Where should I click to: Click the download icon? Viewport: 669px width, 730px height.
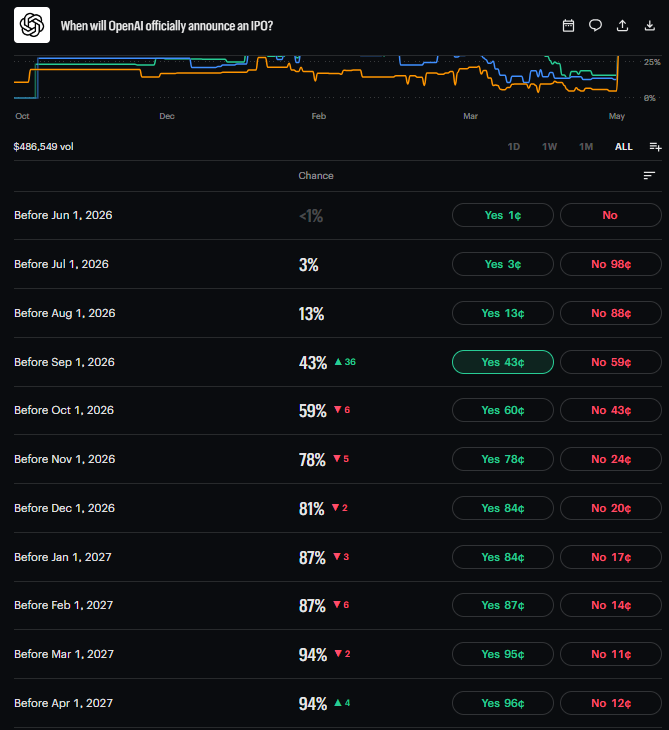[x=649, y=26]
